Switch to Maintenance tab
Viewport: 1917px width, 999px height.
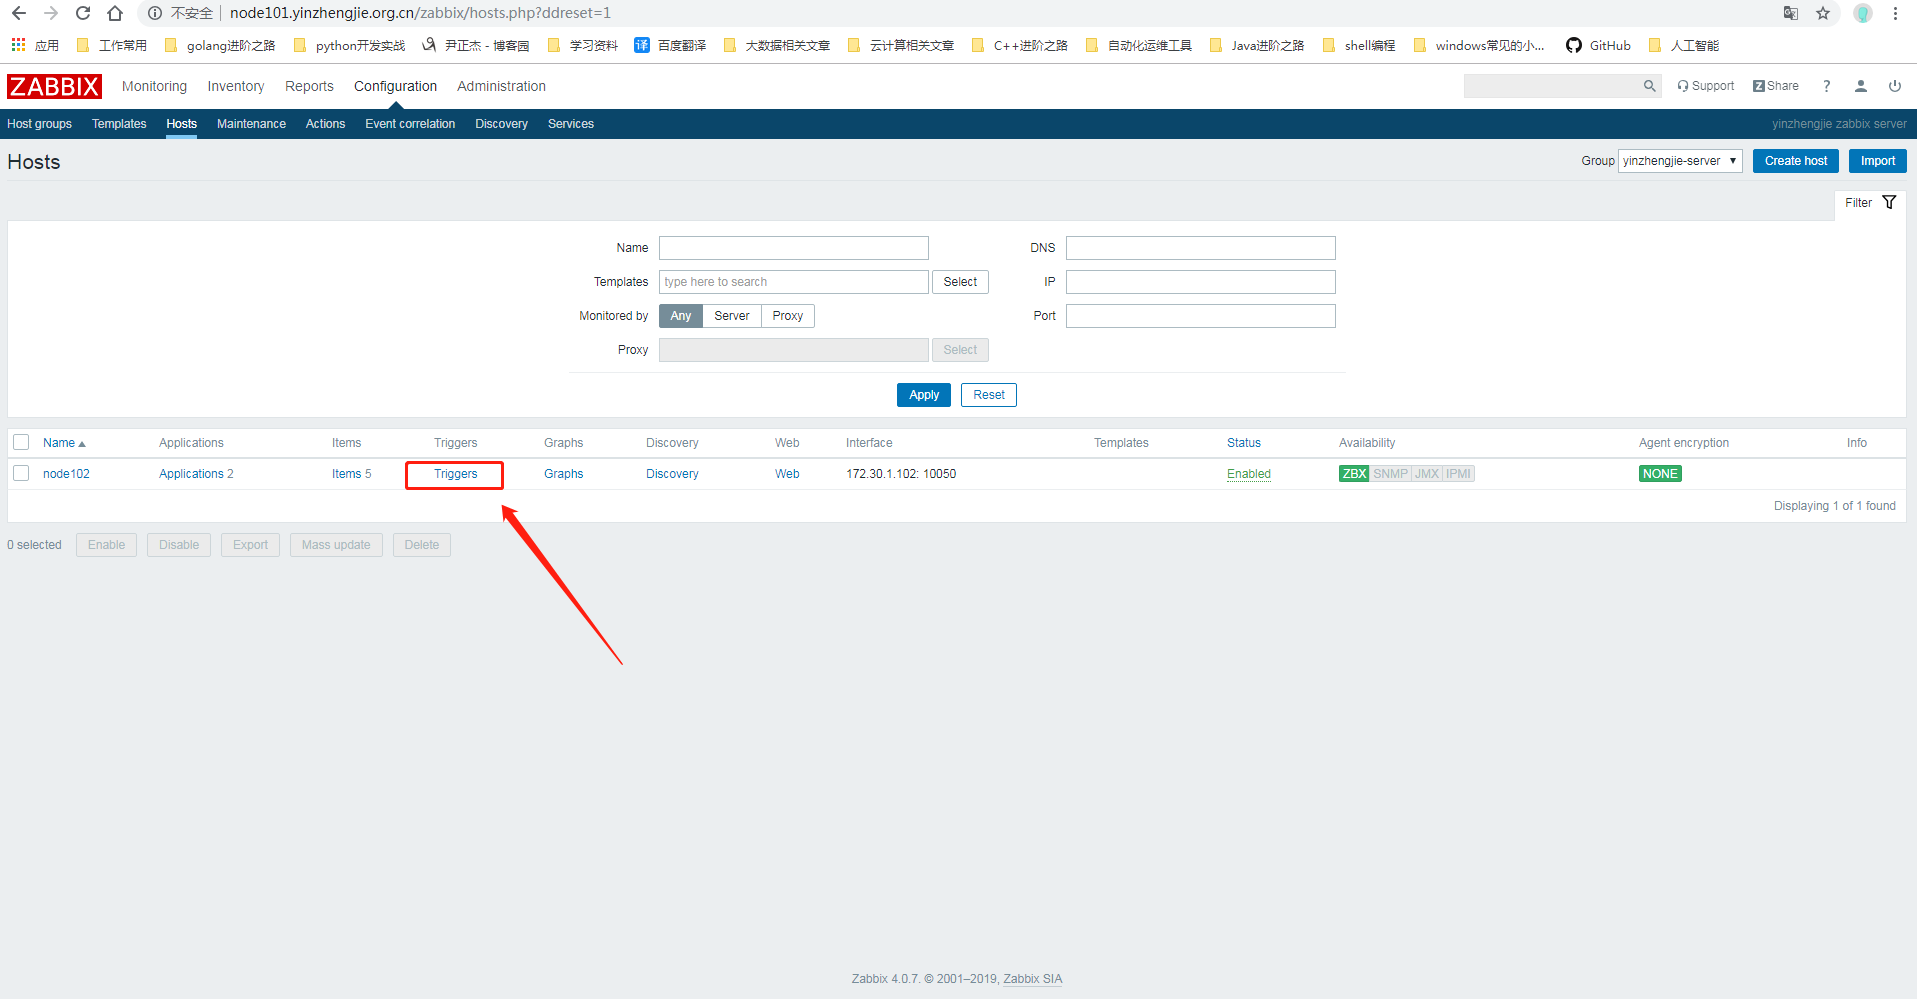click(251, 124)
